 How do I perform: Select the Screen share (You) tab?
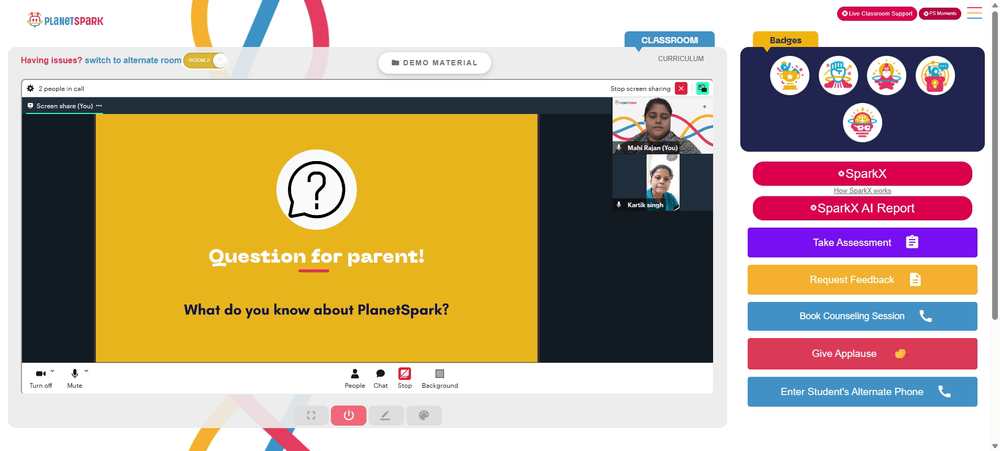pyautogui.click(x=64, y=106)
